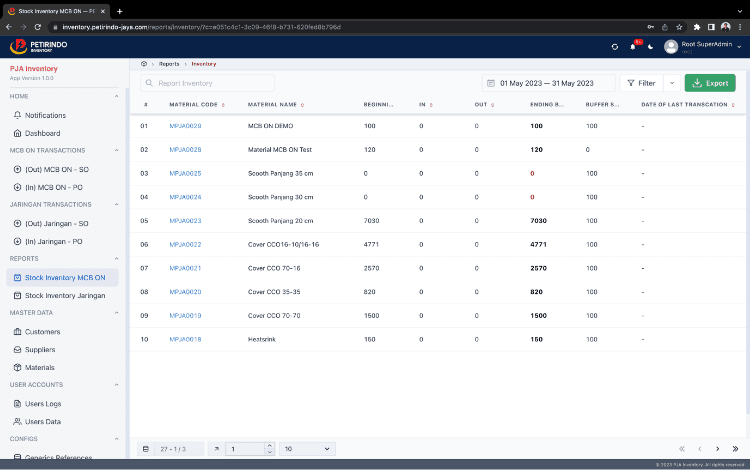This screenshot has width=752, height=471.
Task: Open Customers master data
Action: click(43, 332)
